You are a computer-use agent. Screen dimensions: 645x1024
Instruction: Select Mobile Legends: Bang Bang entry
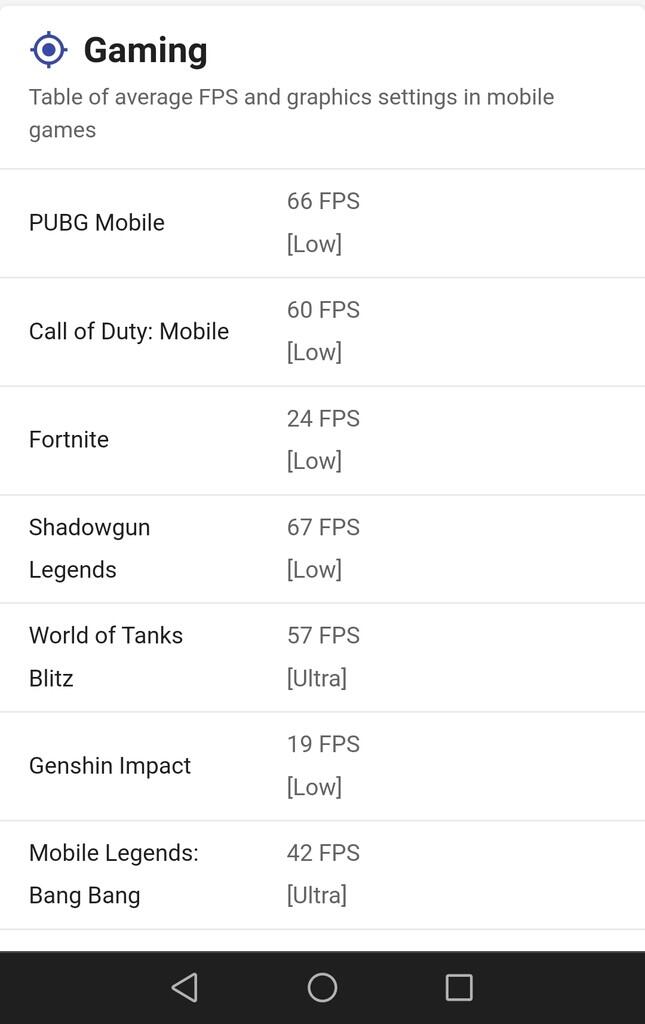click(x=113, y=874)
